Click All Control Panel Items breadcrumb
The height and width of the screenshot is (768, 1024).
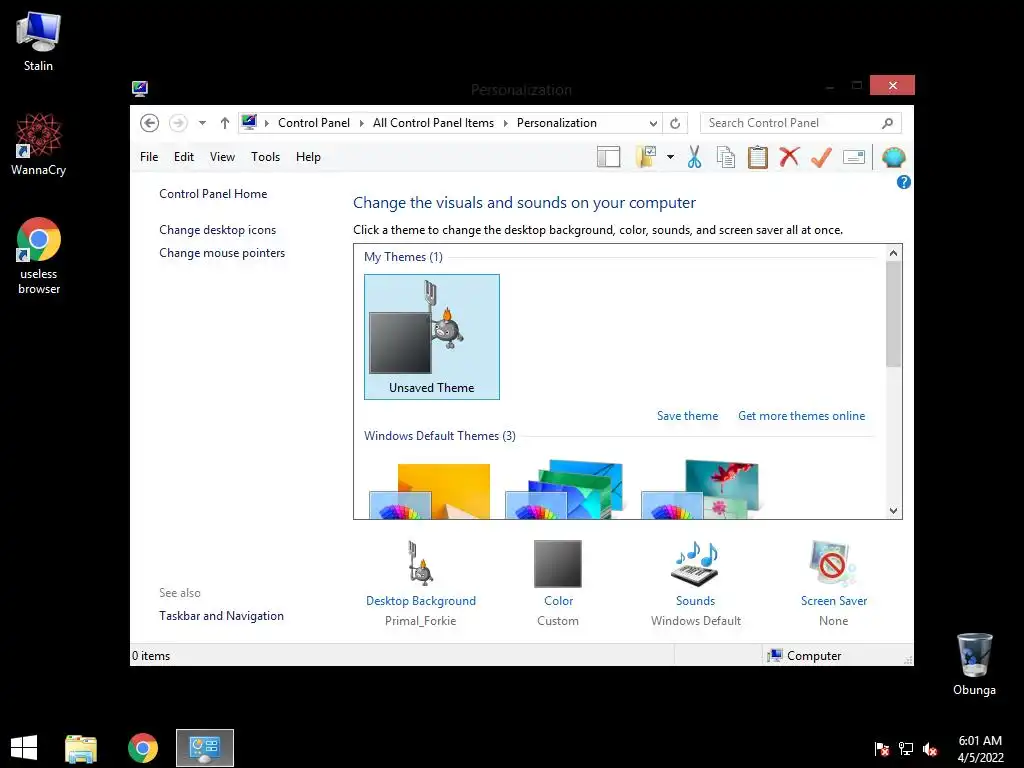click(x=433, y=123)
